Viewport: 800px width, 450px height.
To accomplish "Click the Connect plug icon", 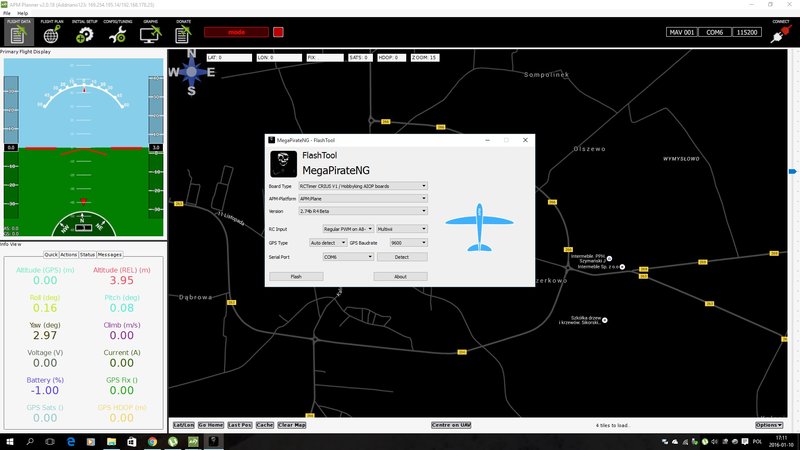I will (780, 34).
